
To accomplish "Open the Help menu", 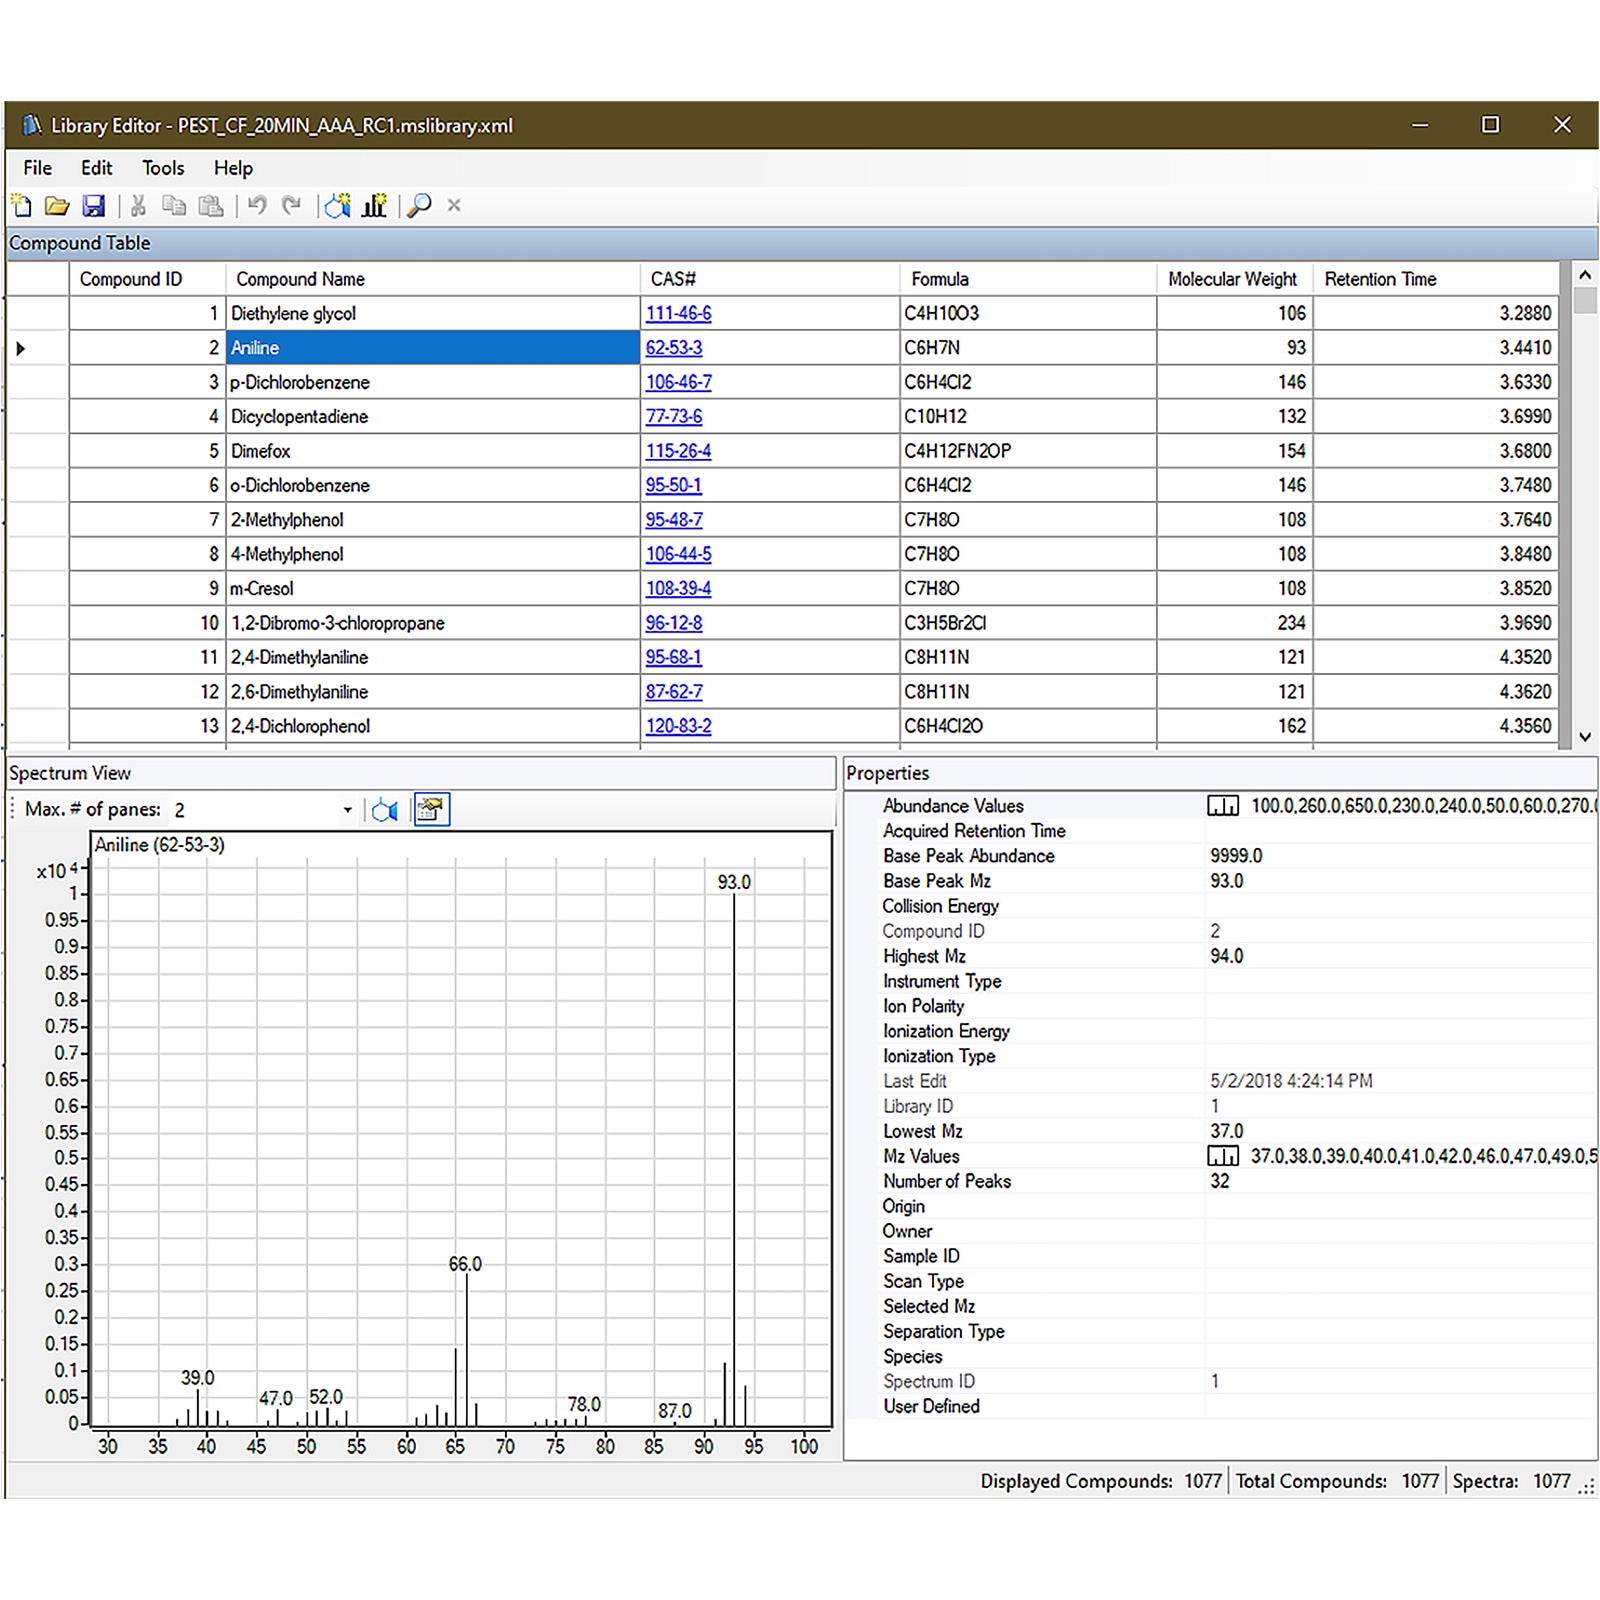I will coord(234,168).
